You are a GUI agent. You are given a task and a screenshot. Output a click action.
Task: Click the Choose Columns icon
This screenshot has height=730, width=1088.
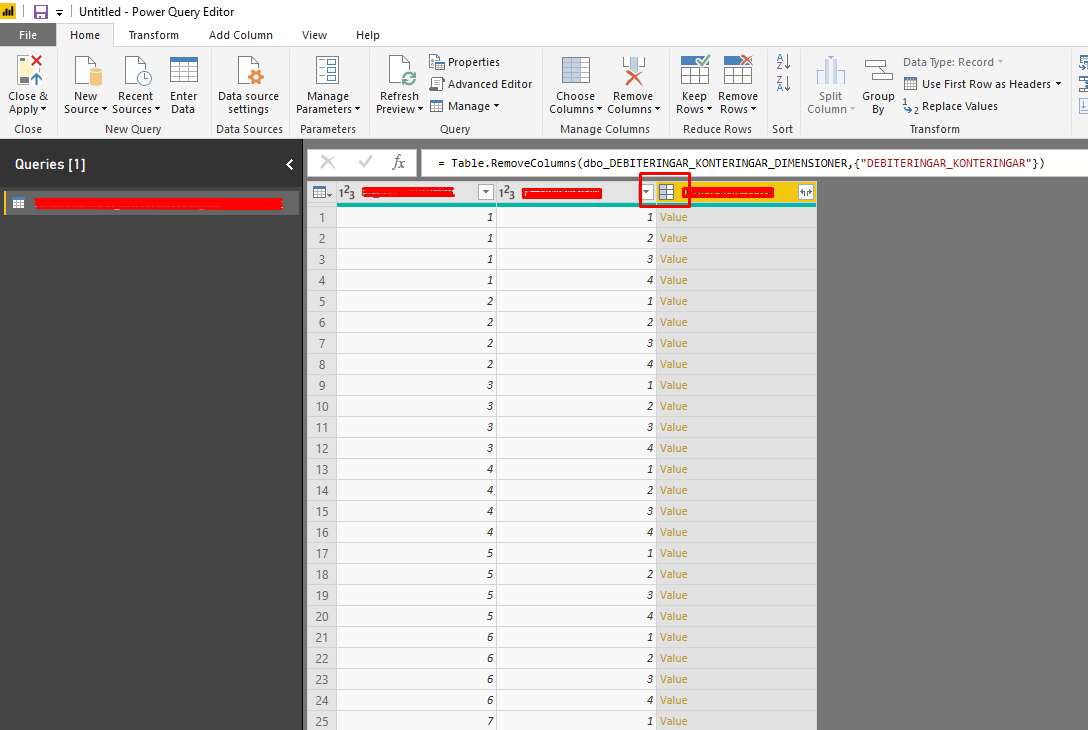point(576,70)
